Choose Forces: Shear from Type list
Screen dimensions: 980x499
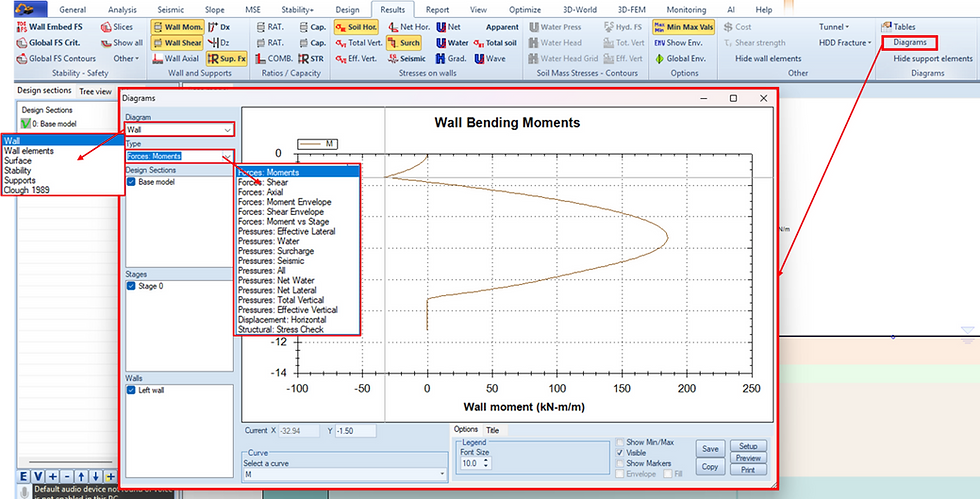pyautogui.click(x=298, y=182)
